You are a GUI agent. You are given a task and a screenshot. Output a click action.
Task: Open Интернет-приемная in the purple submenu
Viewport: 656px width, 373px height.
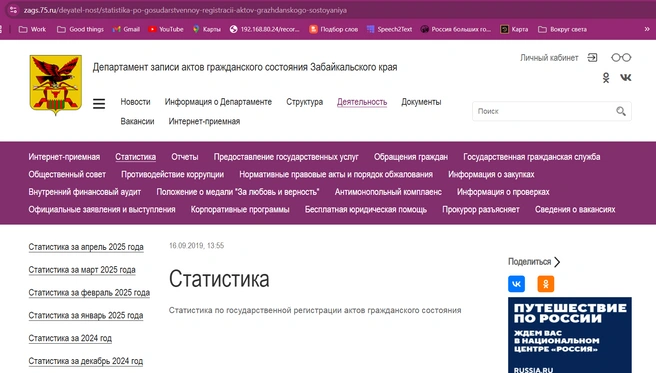click(64, 157)
